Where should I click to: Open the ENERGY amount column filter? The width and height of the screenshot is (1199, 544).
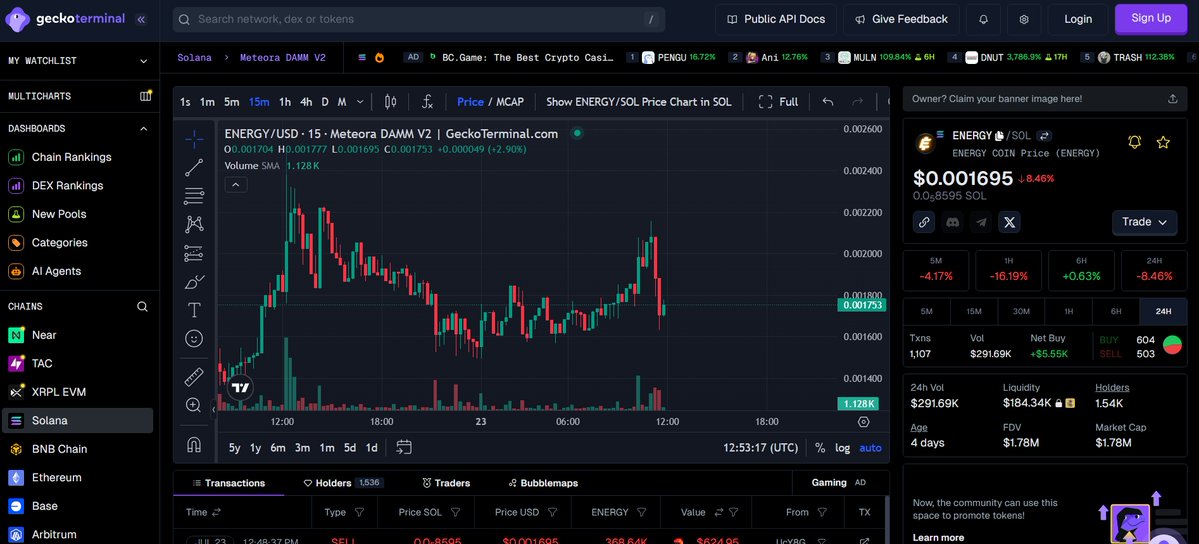click(x=642, y=512)
